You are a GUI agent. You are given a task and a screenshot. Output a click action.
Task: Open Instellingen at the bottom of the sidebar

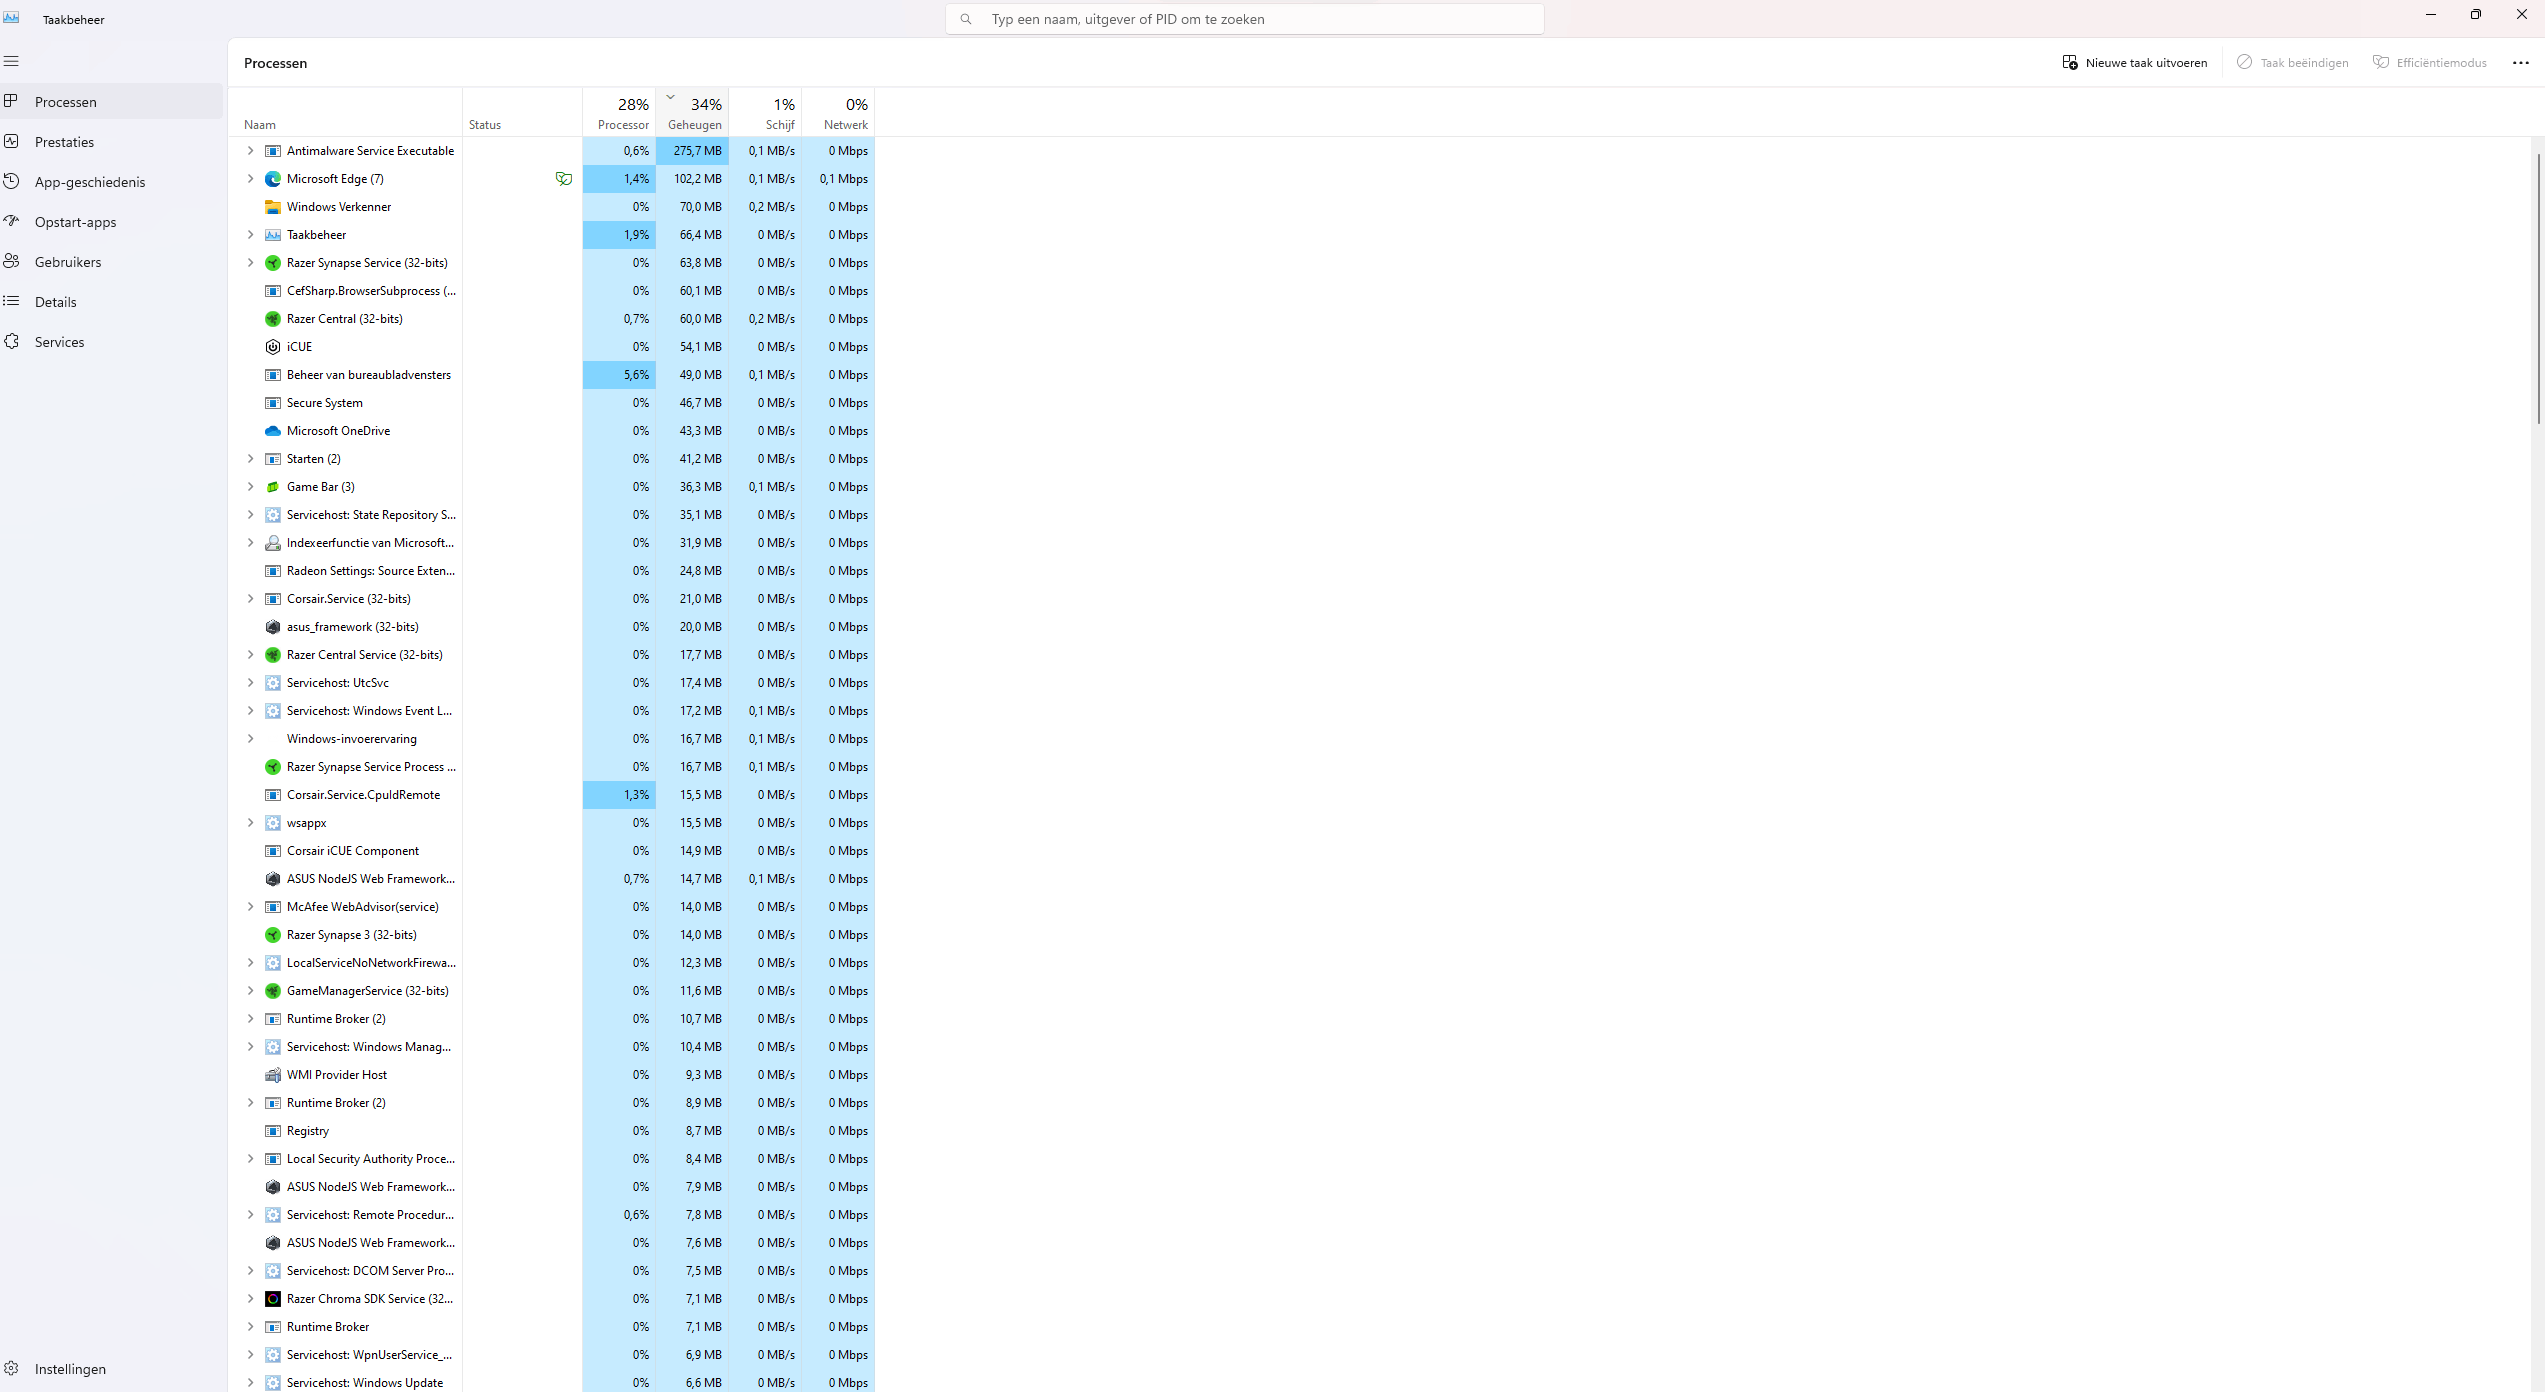point(70,1369)
